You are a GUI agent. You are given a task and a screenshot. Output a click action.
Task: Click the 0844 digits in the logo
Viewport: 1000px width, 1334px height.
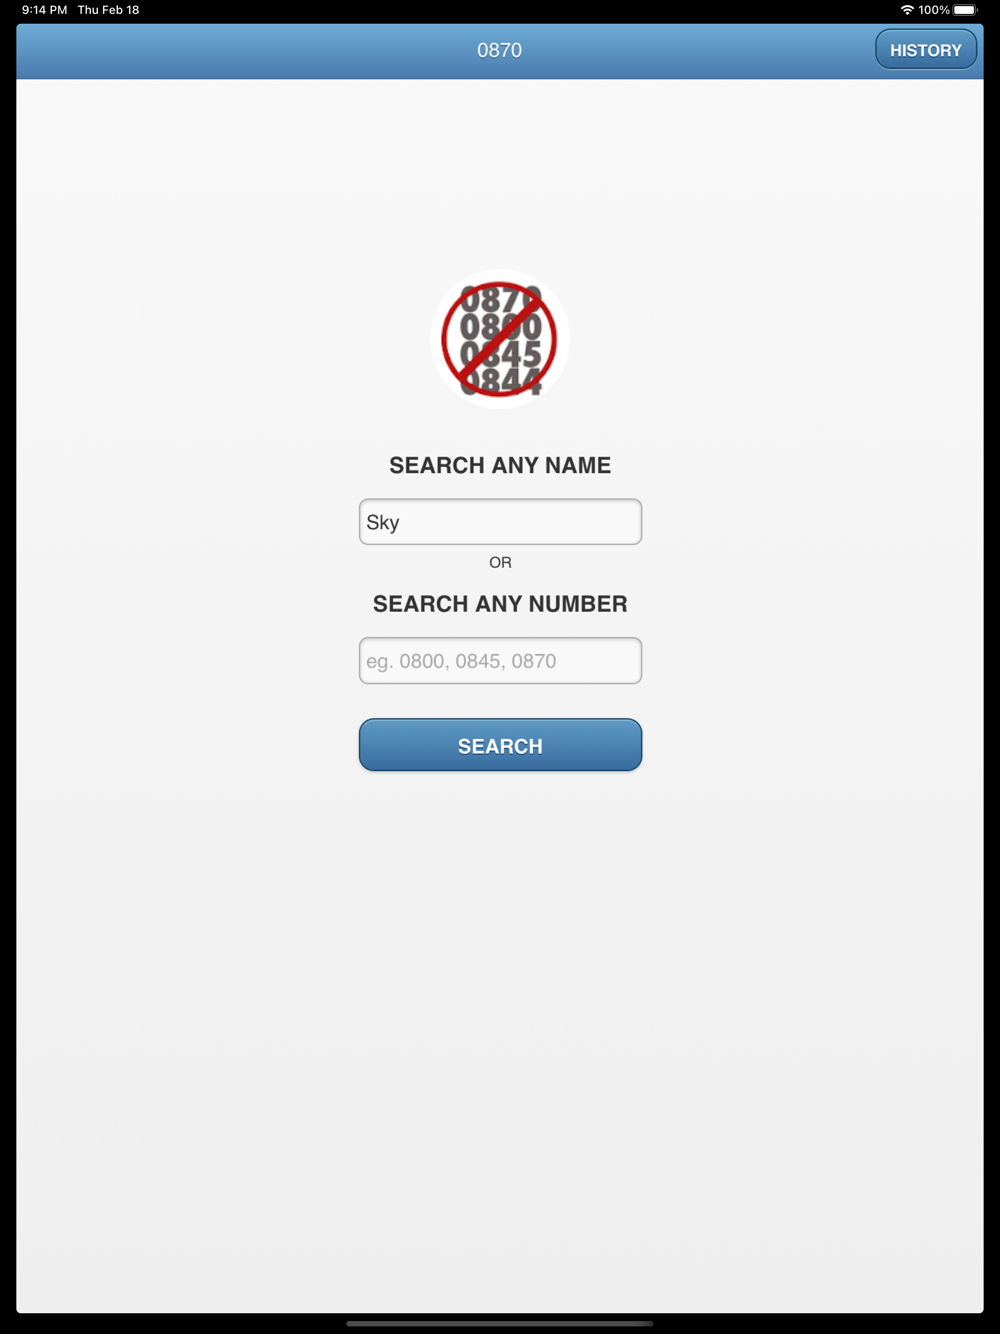pos(500,382)
